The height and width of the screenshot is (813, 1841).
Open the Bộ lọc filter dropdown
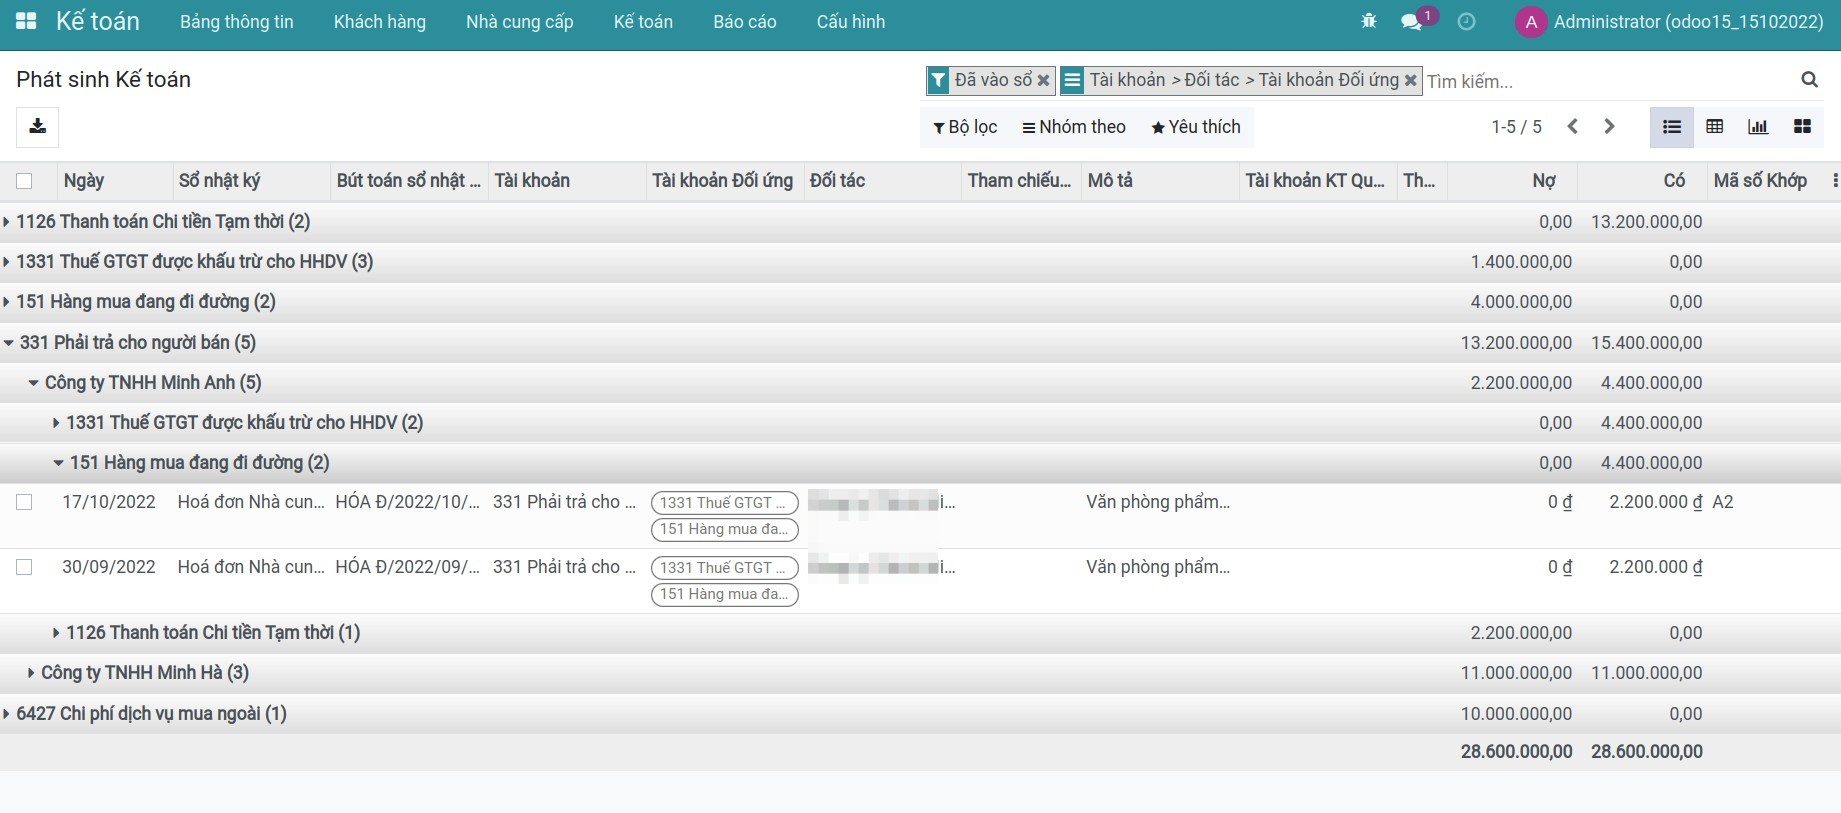[965, 127]
